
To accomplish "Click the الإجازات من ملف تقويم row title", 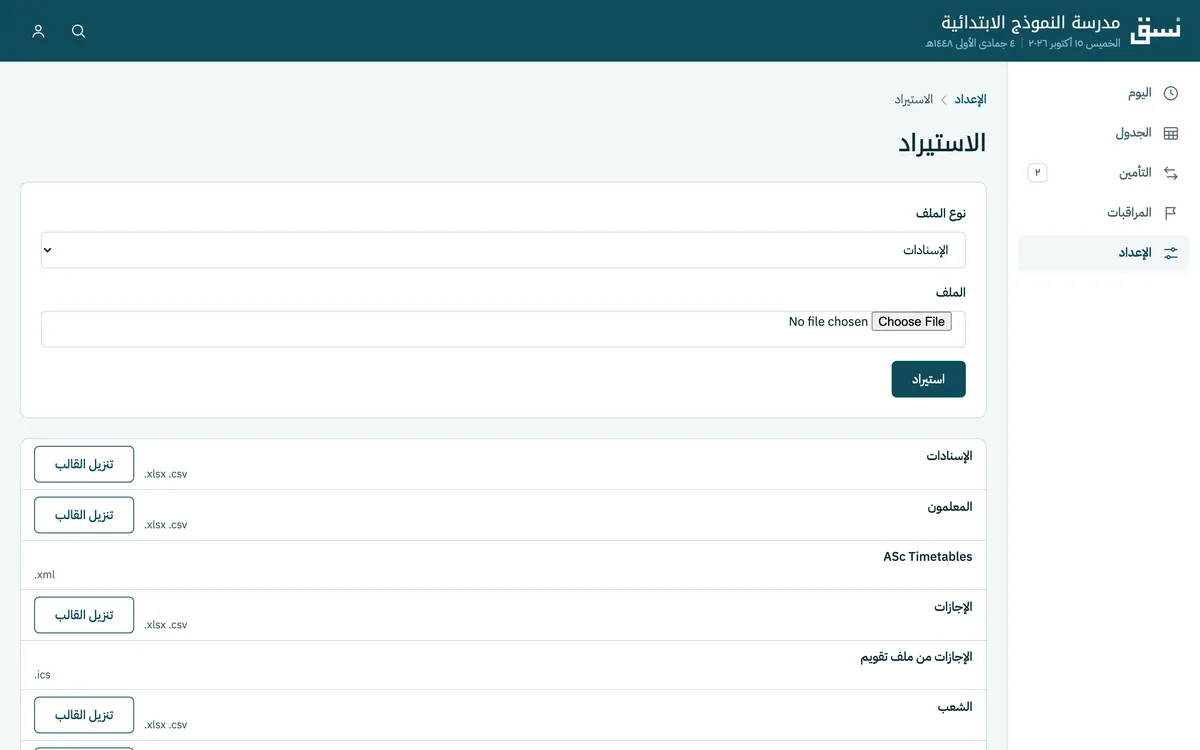I will coord(917,657).
